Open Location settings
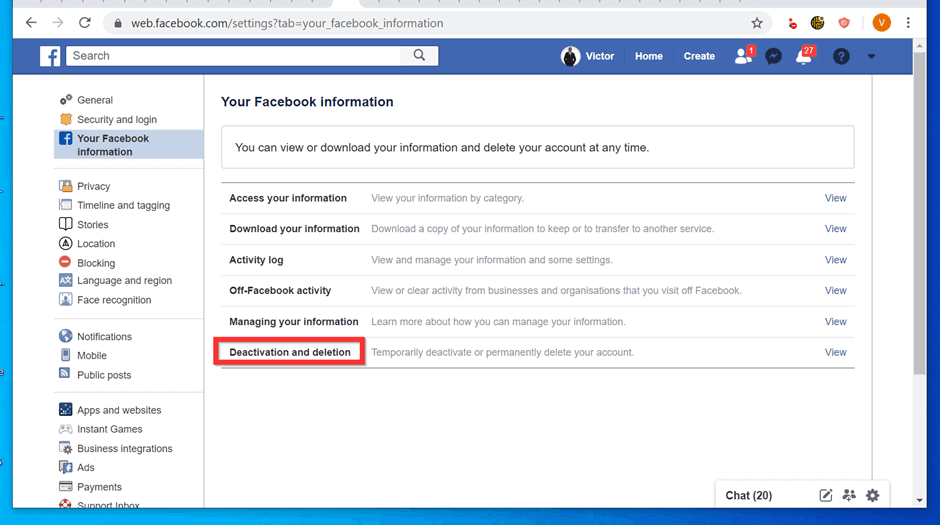Screen dimensions: 940x525 [96, 244]
